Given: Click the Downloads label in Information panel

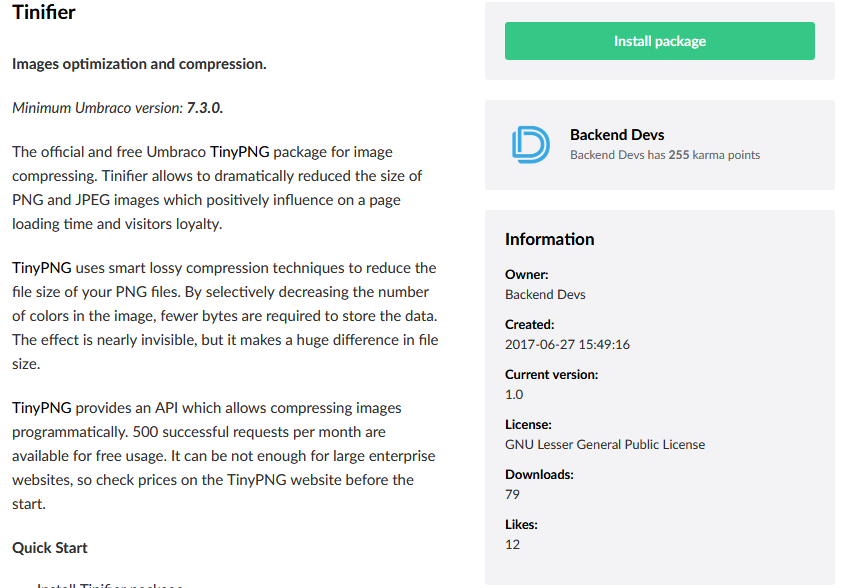Looking at the screenshot, I should (x=539, y=474).
